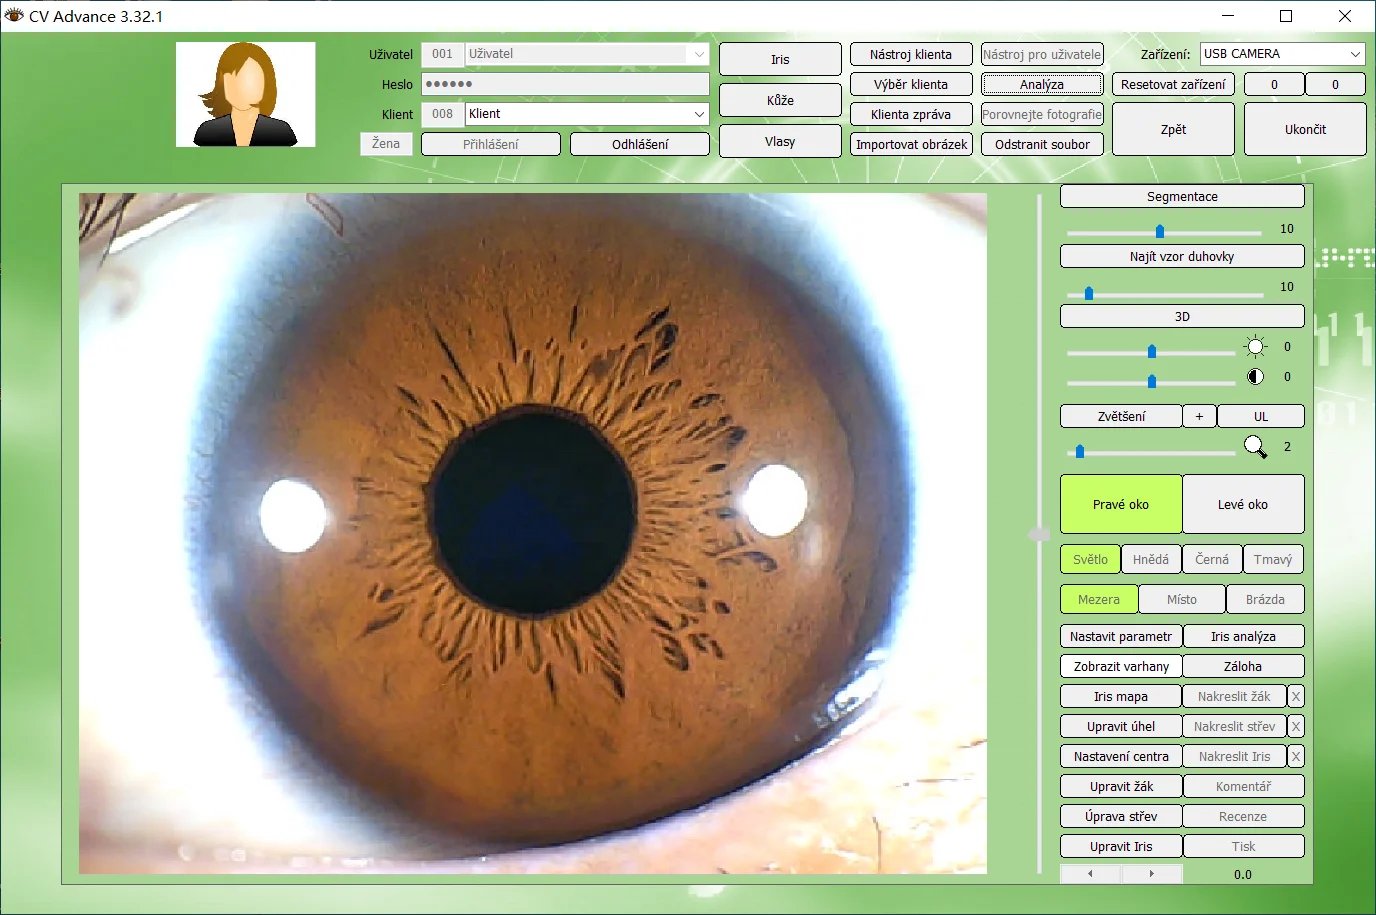Viewport: 1376px width, 915px height.
Task: Open the Klient dropdown list
Action: 700,114
